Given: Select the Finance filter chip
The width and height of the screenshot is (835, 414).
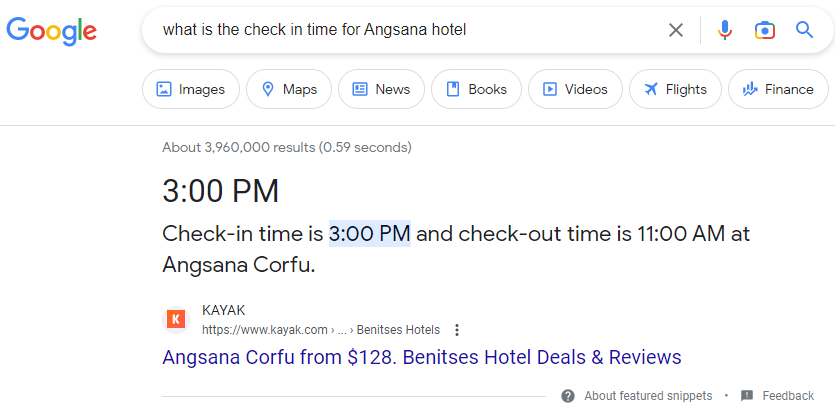Looking at the screenshot, I should [778, 89].
